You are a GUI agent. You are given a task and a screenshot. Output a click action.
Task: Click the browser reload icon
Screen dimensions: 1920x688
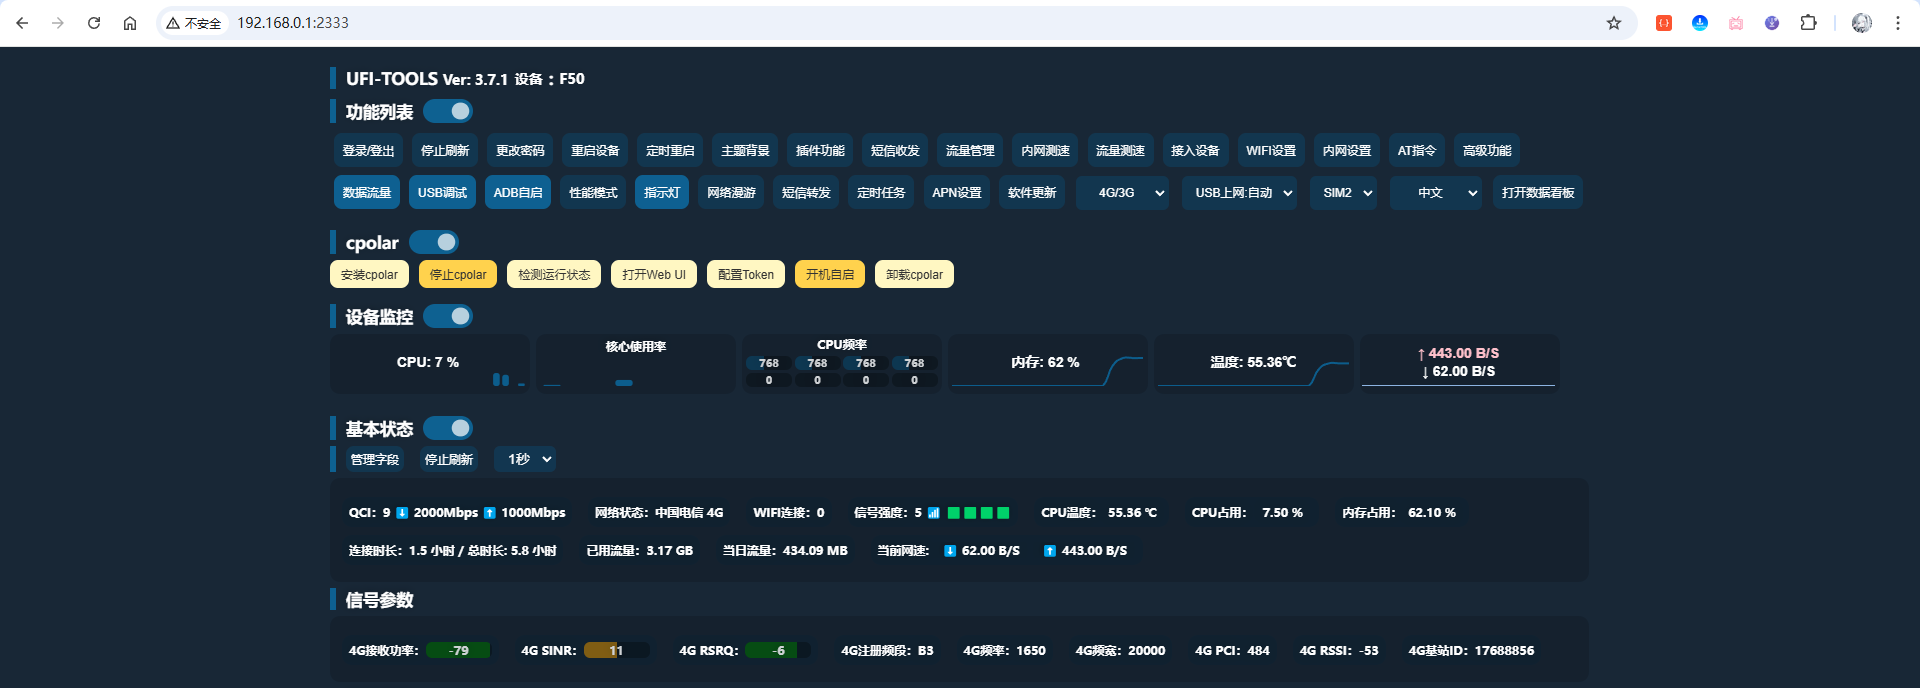tap(94, 23)
